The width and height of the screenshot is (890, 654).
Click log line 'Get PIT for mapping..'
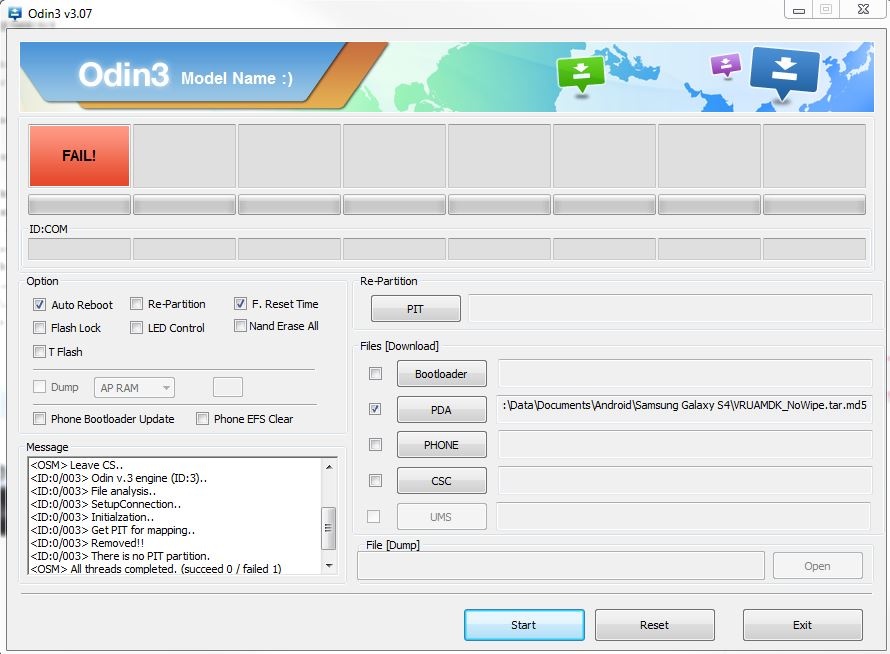113,530
